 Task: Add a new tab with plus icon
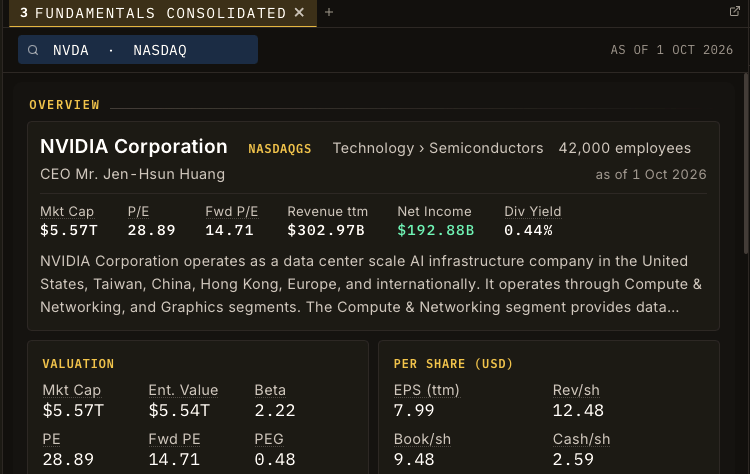click(329, 12)
